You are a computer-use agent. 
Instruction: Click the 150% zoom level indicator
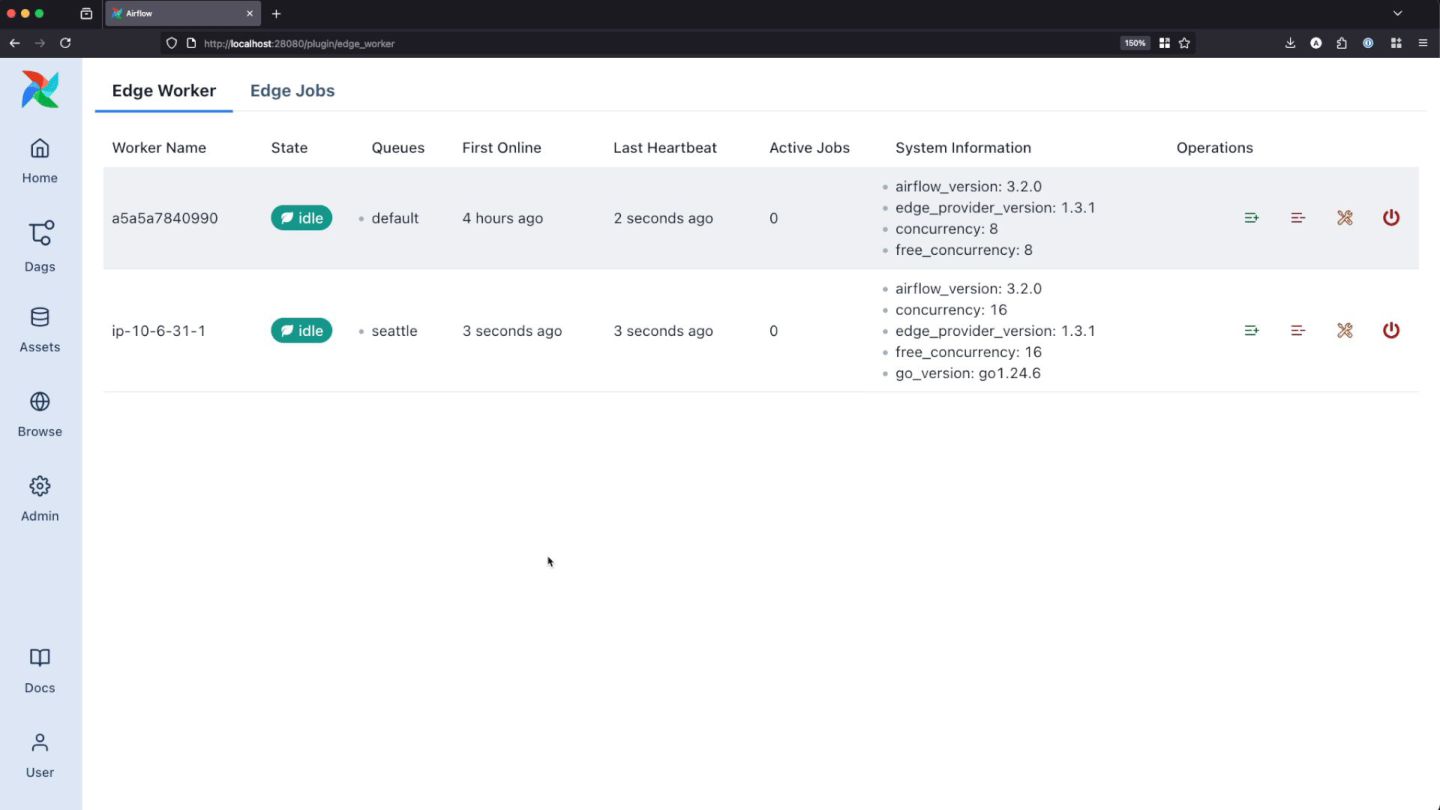[x=1135, y=43]
